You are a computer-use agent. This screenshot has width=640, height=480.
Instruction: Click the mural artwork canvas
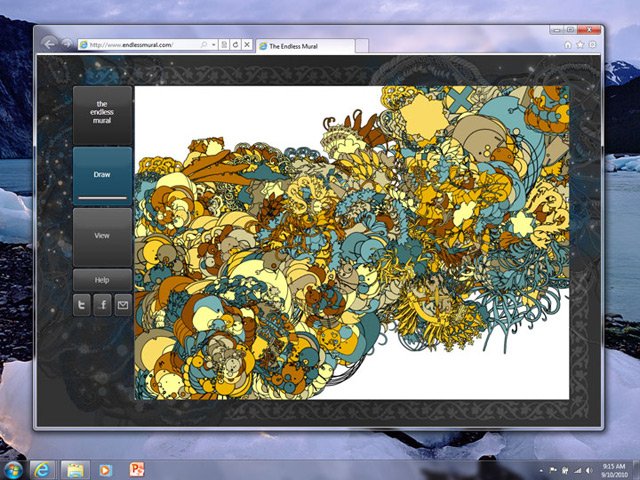(x=352, y=242)
